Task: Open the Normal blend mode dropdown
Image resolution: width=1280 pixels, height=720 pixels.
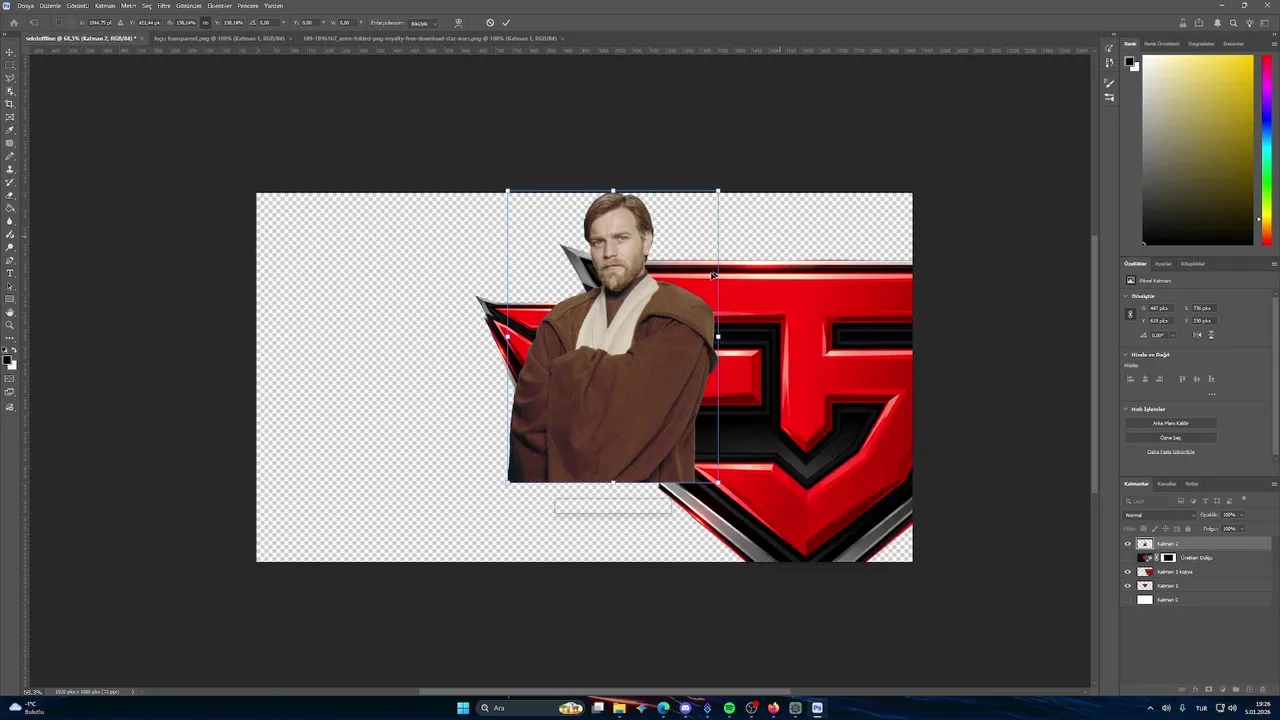Action: (x=1160, y=515)
